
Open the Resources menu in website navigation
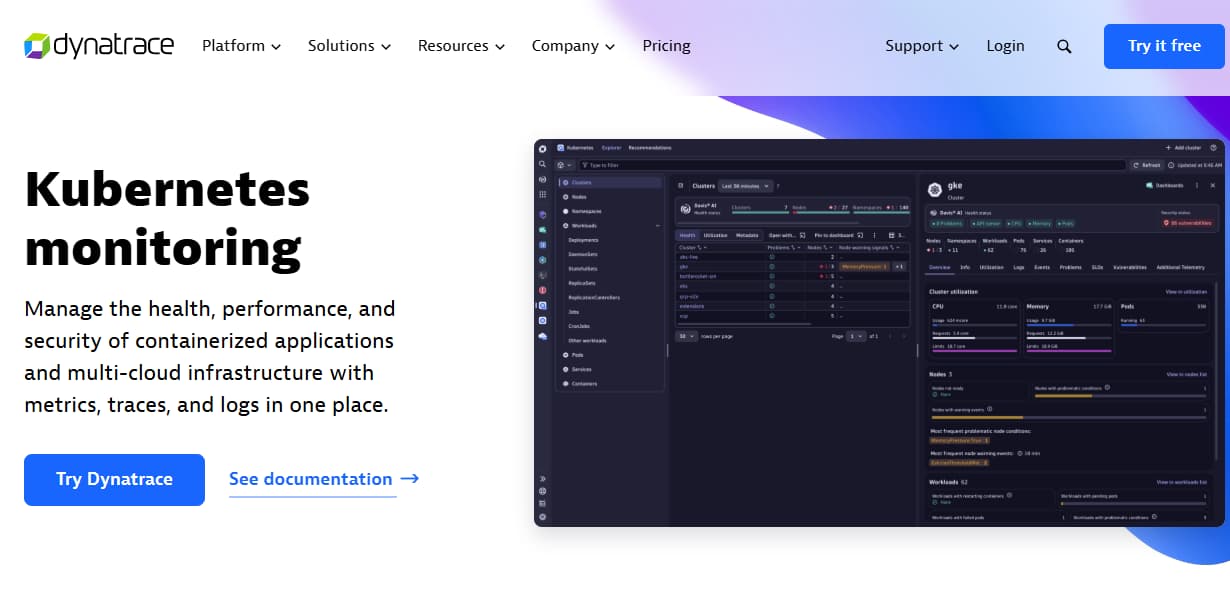click(455, 46)
